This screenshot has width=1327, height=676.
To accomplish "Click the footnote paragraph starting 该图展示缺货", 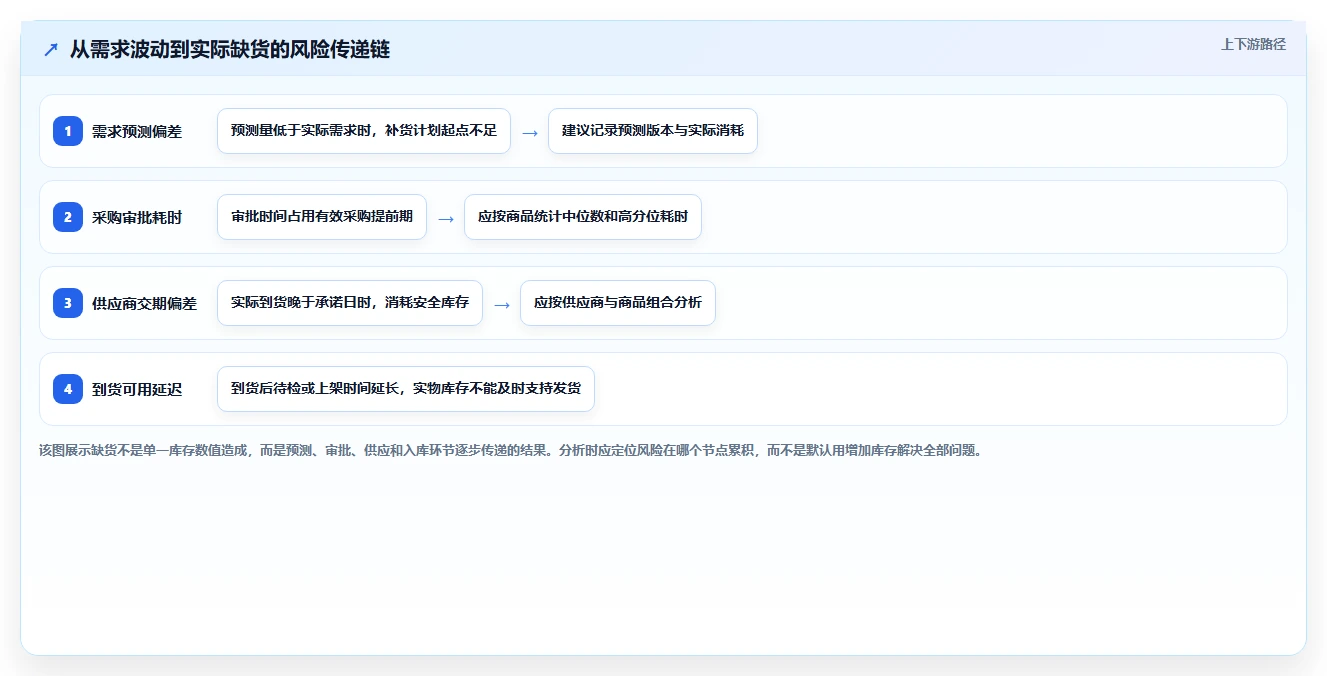I will pos(511,450).
